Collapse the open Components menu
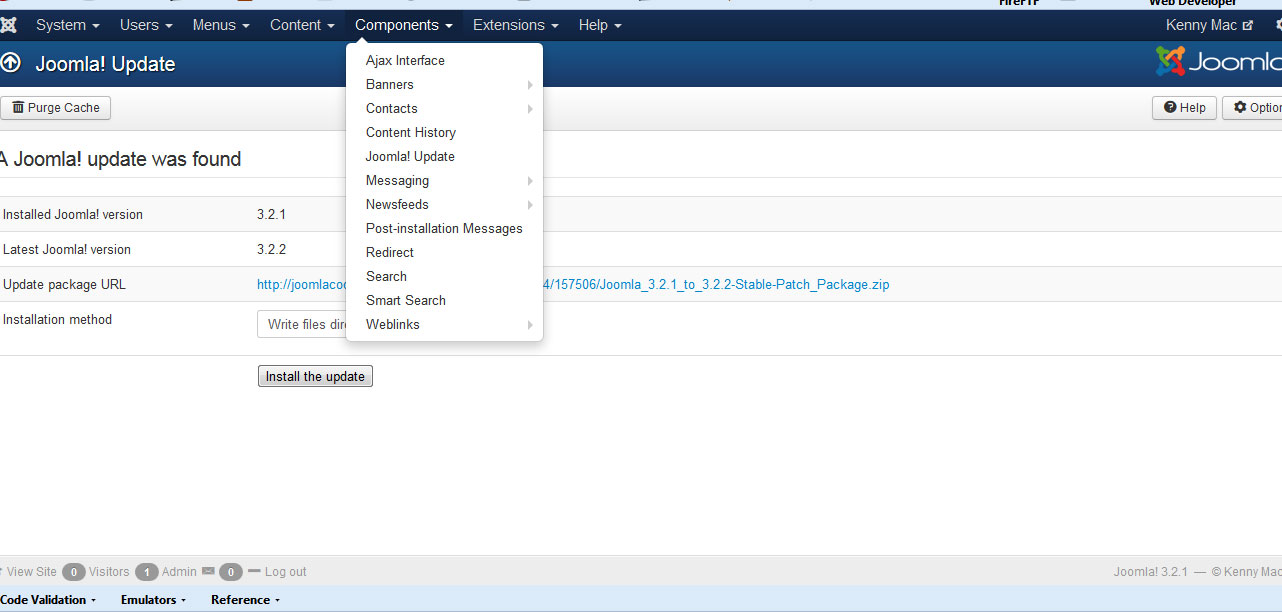Screen dimensions: 1282x612 click(x=404, y=25)
